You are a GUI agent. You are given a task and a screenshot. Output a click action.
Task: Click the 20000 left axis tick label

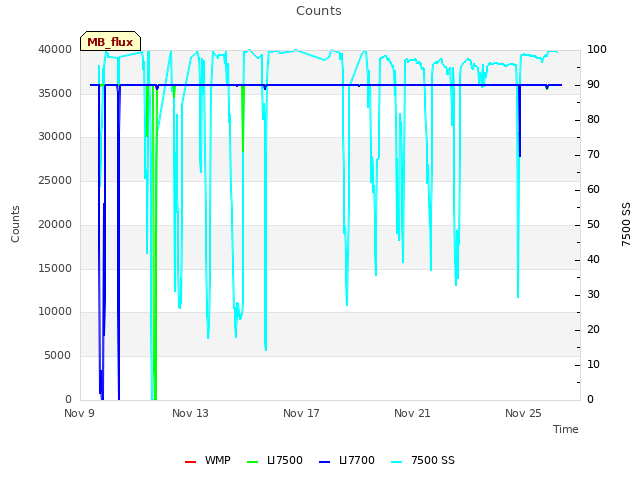point(55,224)
